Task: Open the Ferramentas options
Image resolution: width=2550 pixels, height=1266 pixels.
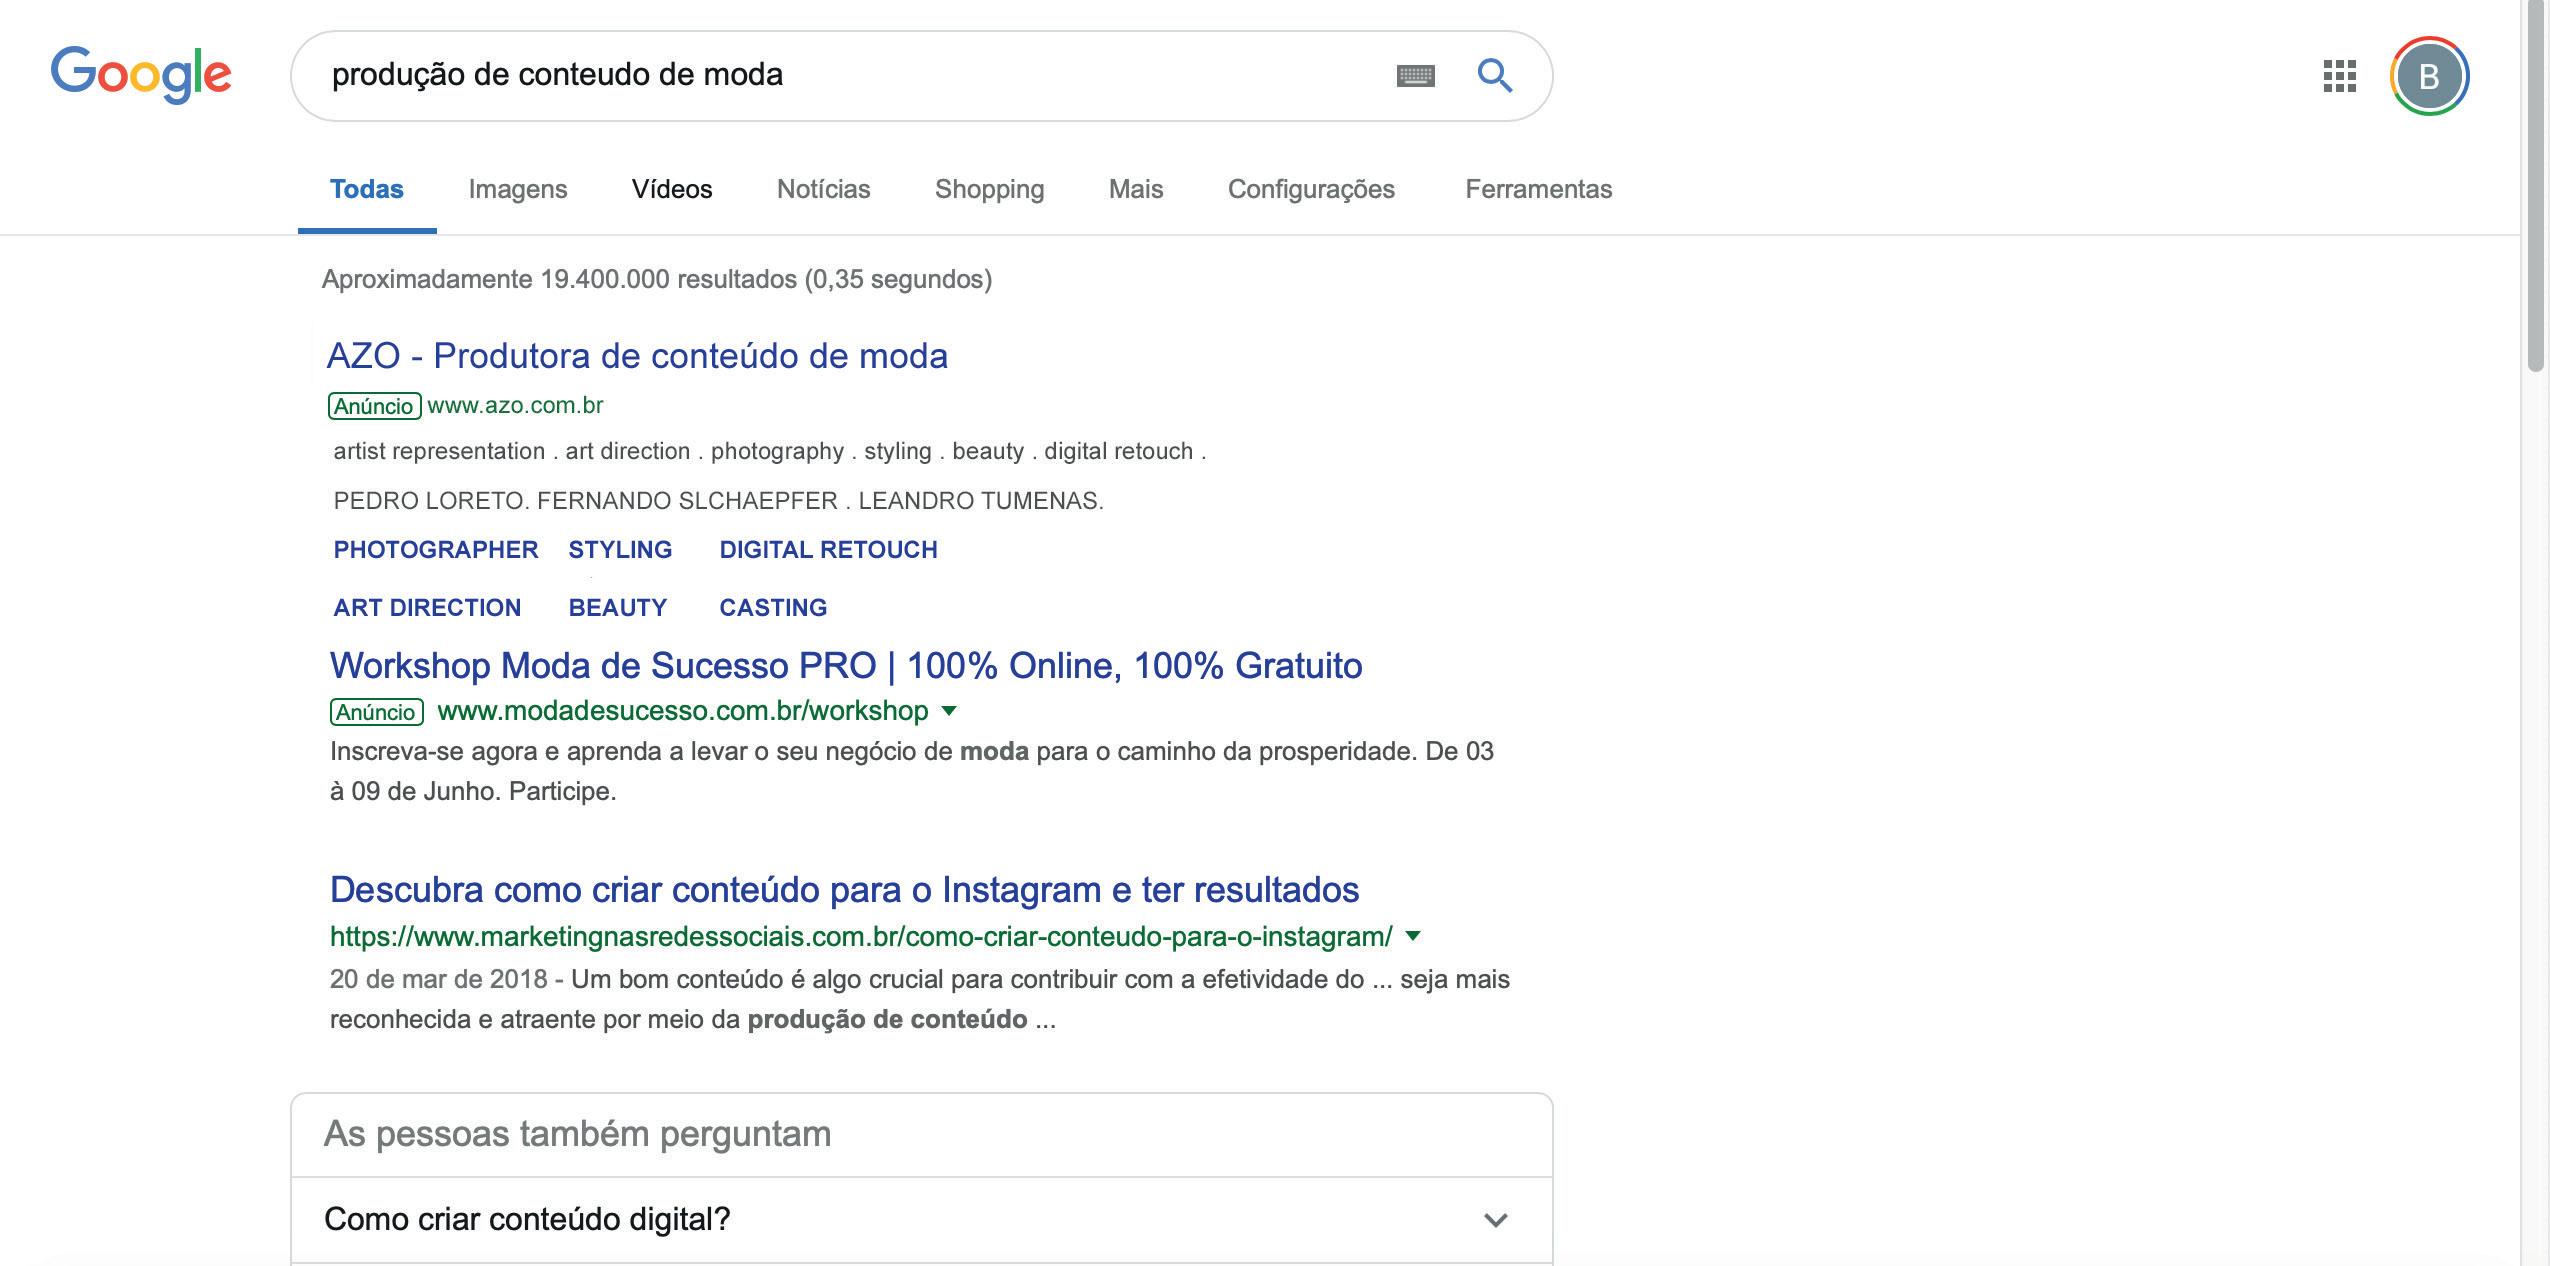Action: pyautogui.click(x=1539, y=189)
